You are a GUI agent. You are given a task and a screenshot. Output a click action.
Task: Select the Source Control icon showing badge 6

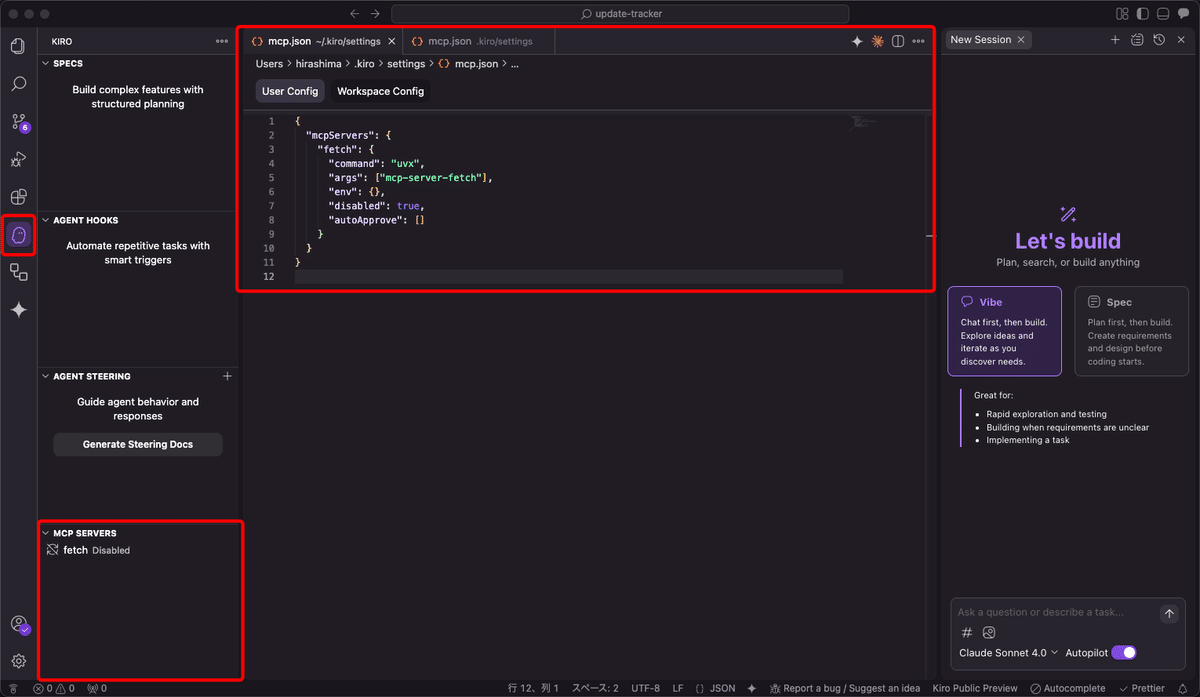[x=18, y=122]
